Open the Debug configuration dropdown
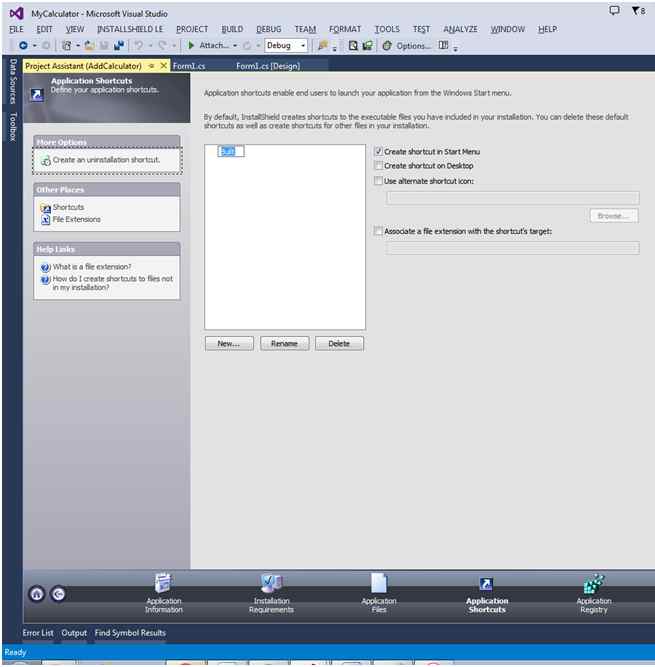 [286, 46]
